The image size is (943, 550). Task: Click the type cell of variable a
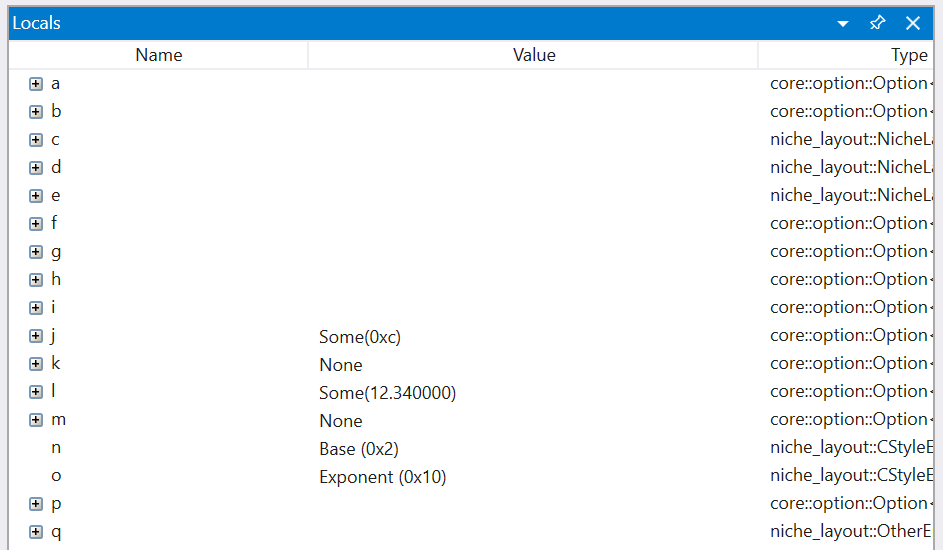[x=852, y=84]
